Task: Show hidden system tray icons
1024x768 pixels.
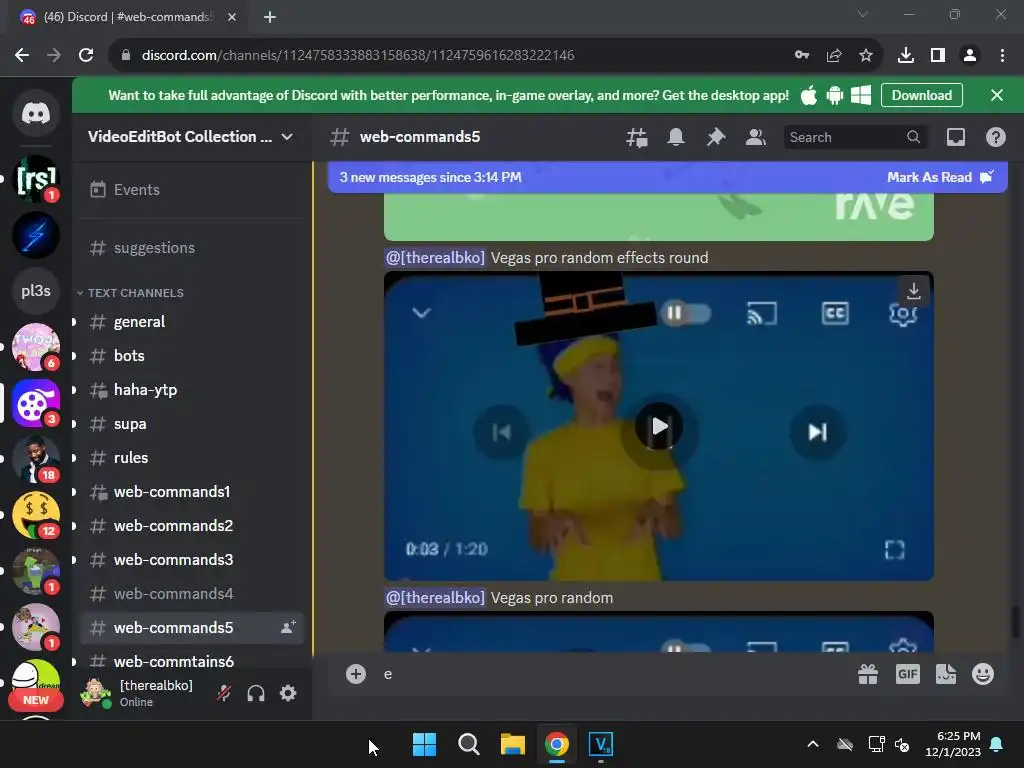Action: tap(812, 744)
